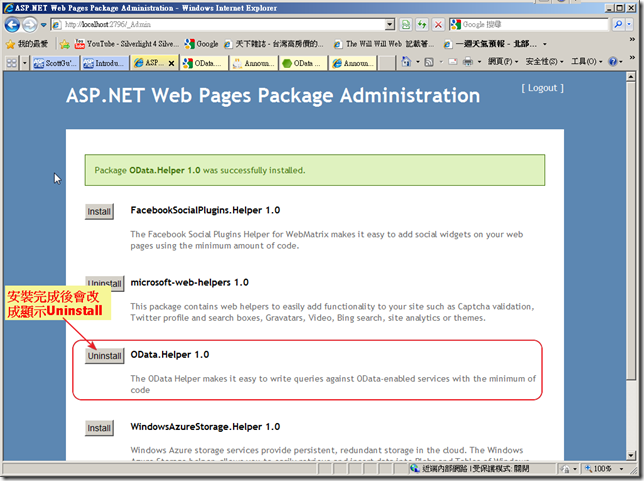644x481 pixels.
Task: Open Home button dropdown arrow
Action: pos(418,62)
